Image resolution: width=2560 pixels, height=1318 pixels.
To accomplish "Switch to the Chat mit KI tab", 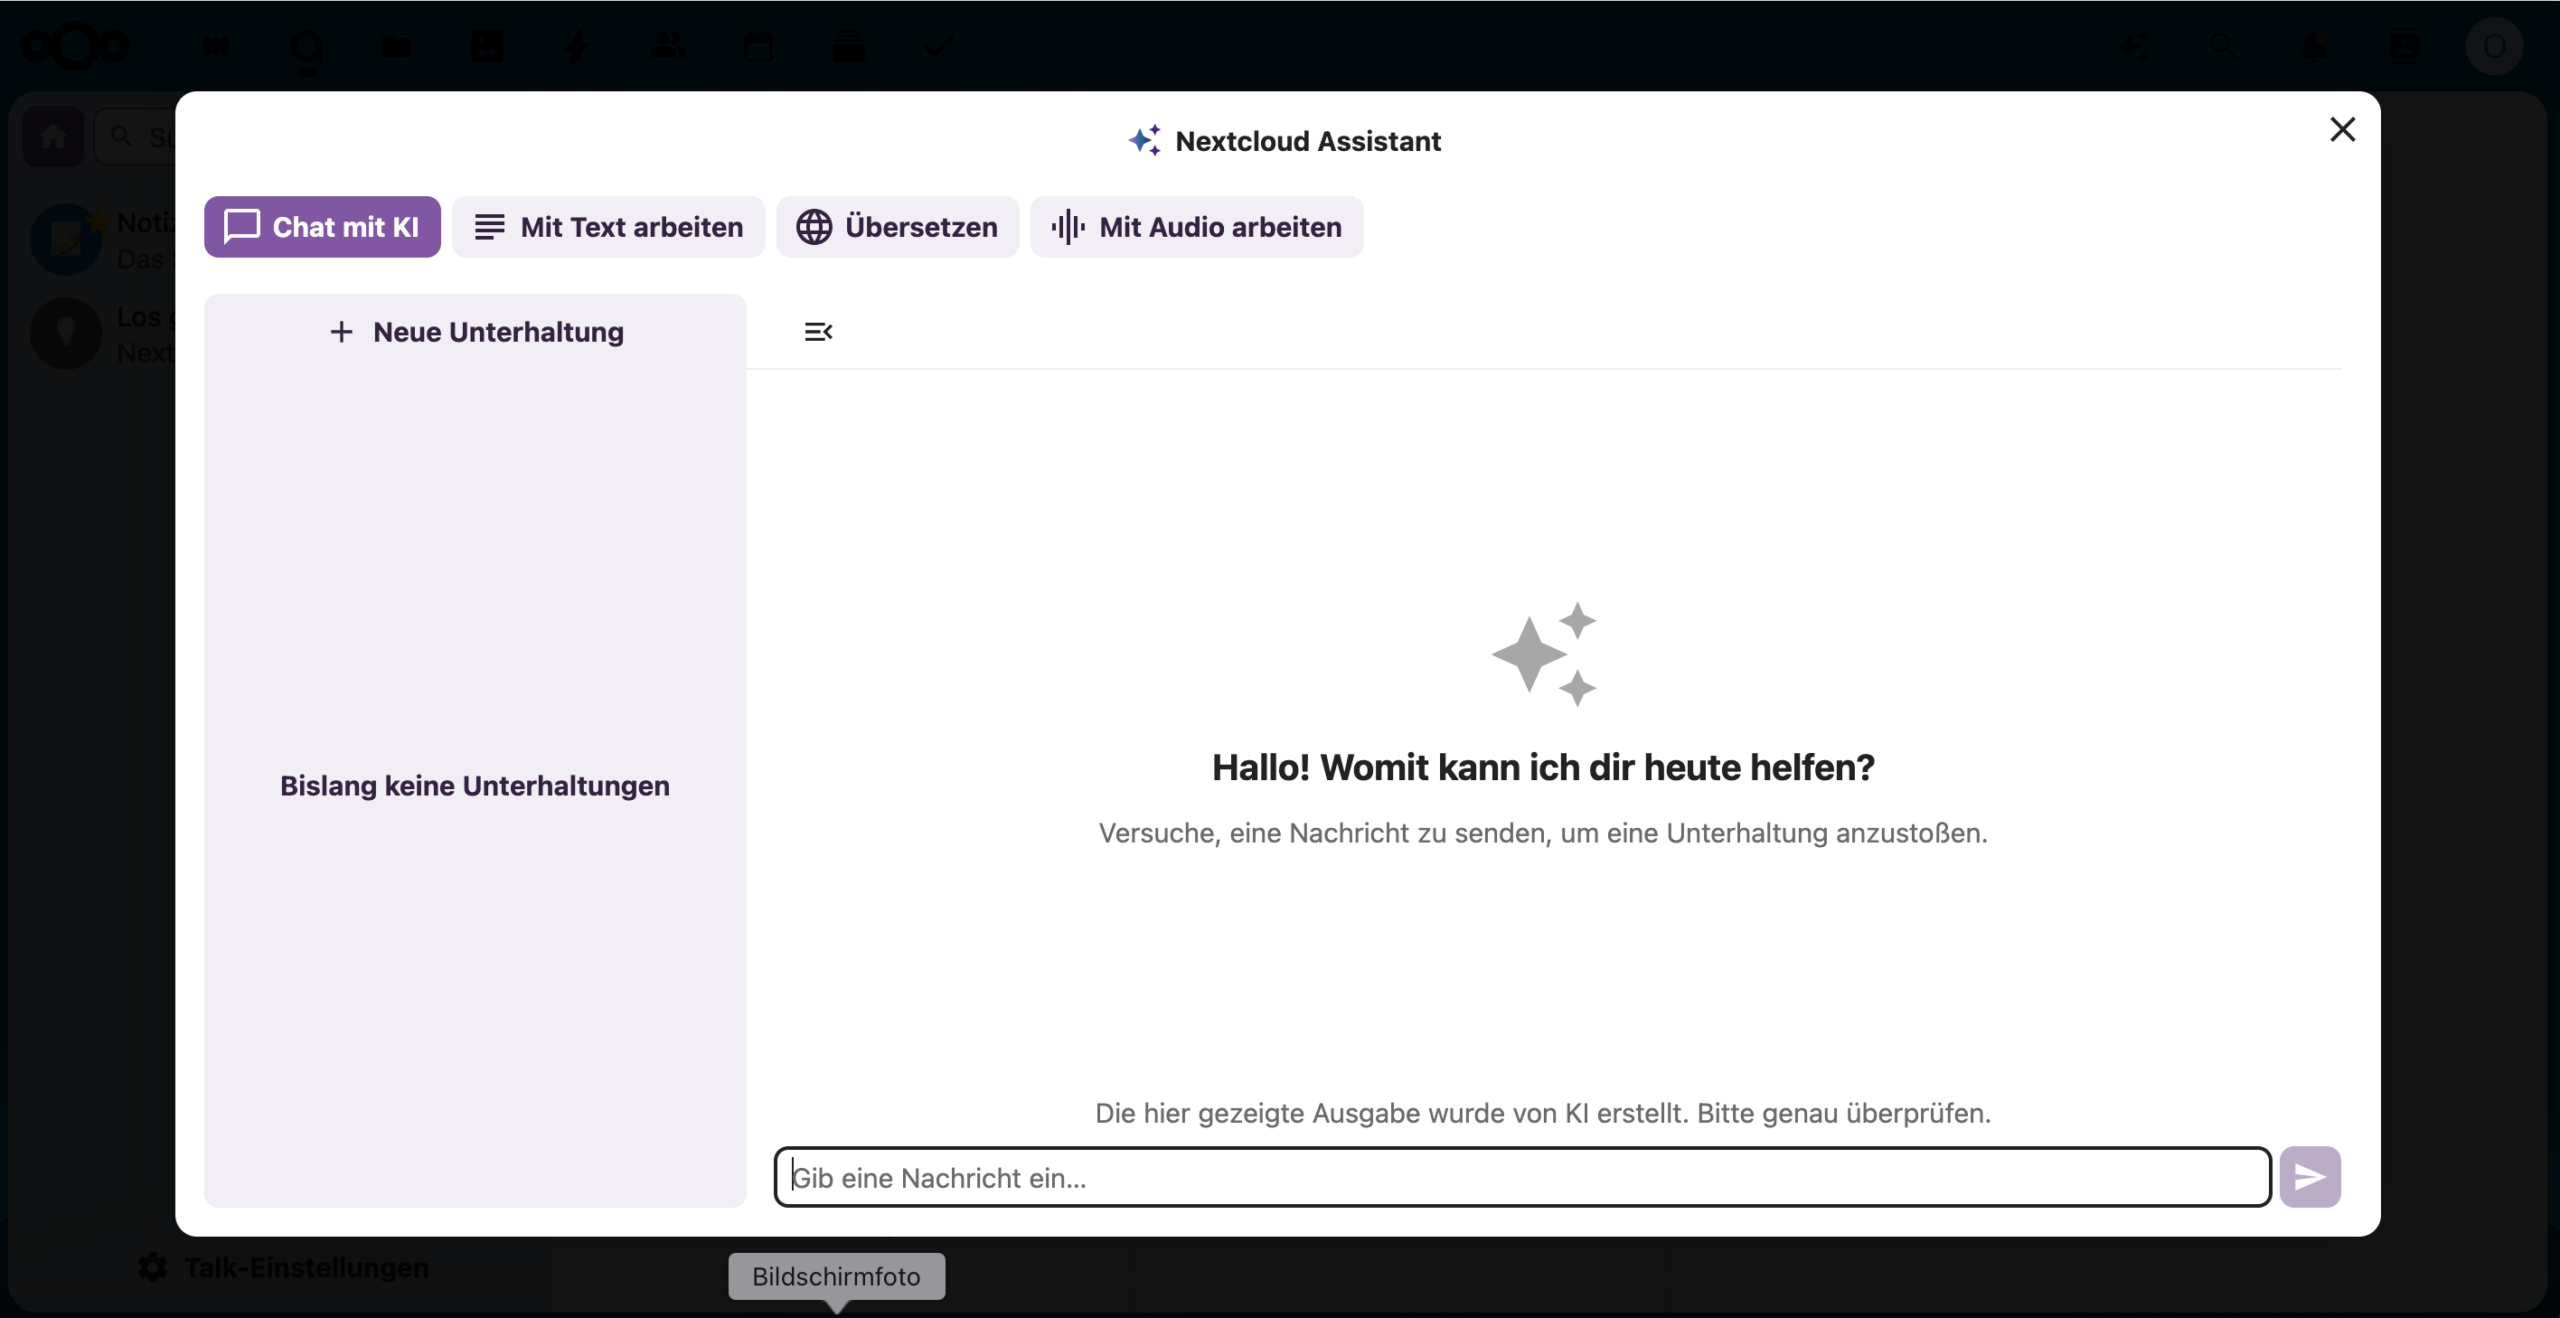I will [322, 227].
